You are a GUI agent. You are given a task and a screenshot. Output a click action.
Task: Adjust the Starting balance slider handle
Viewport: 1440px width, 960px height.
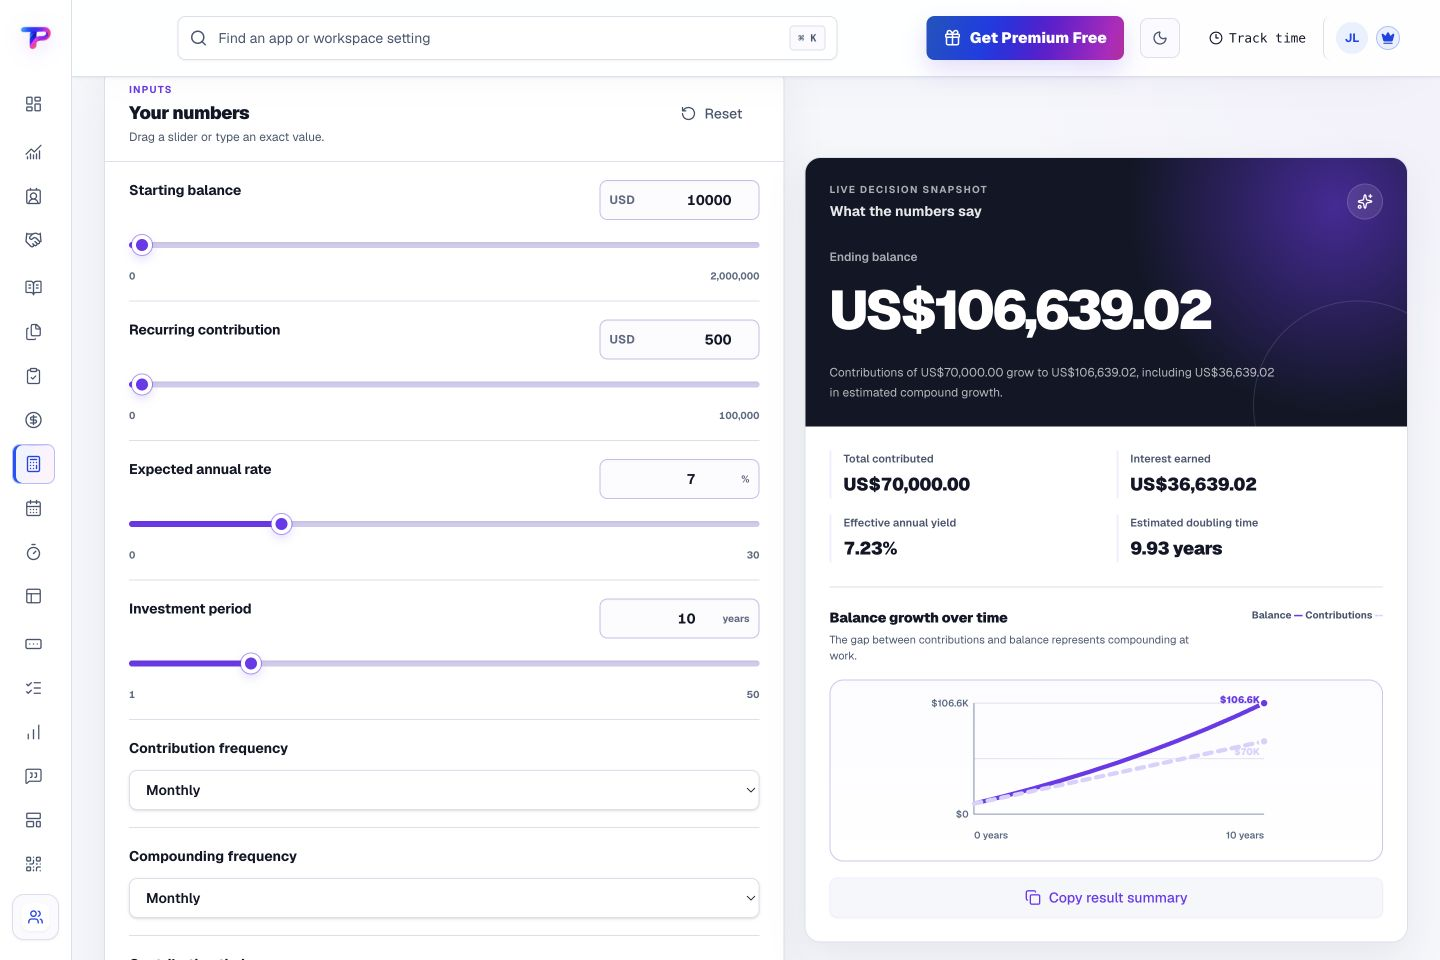pyautogui.click(x=142, y=245)
